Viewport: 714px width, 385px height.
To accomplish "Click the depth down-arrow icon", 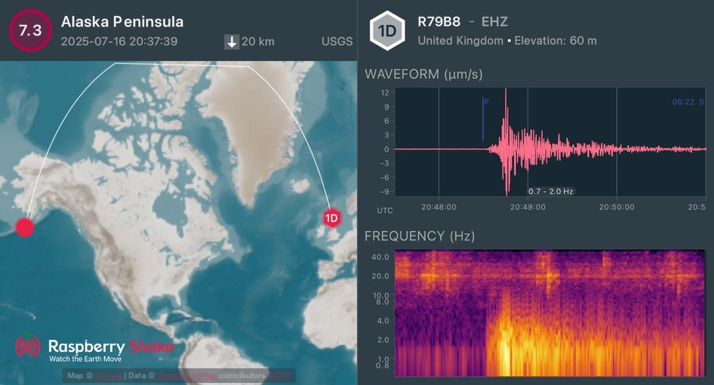I will tap(232, 42).
